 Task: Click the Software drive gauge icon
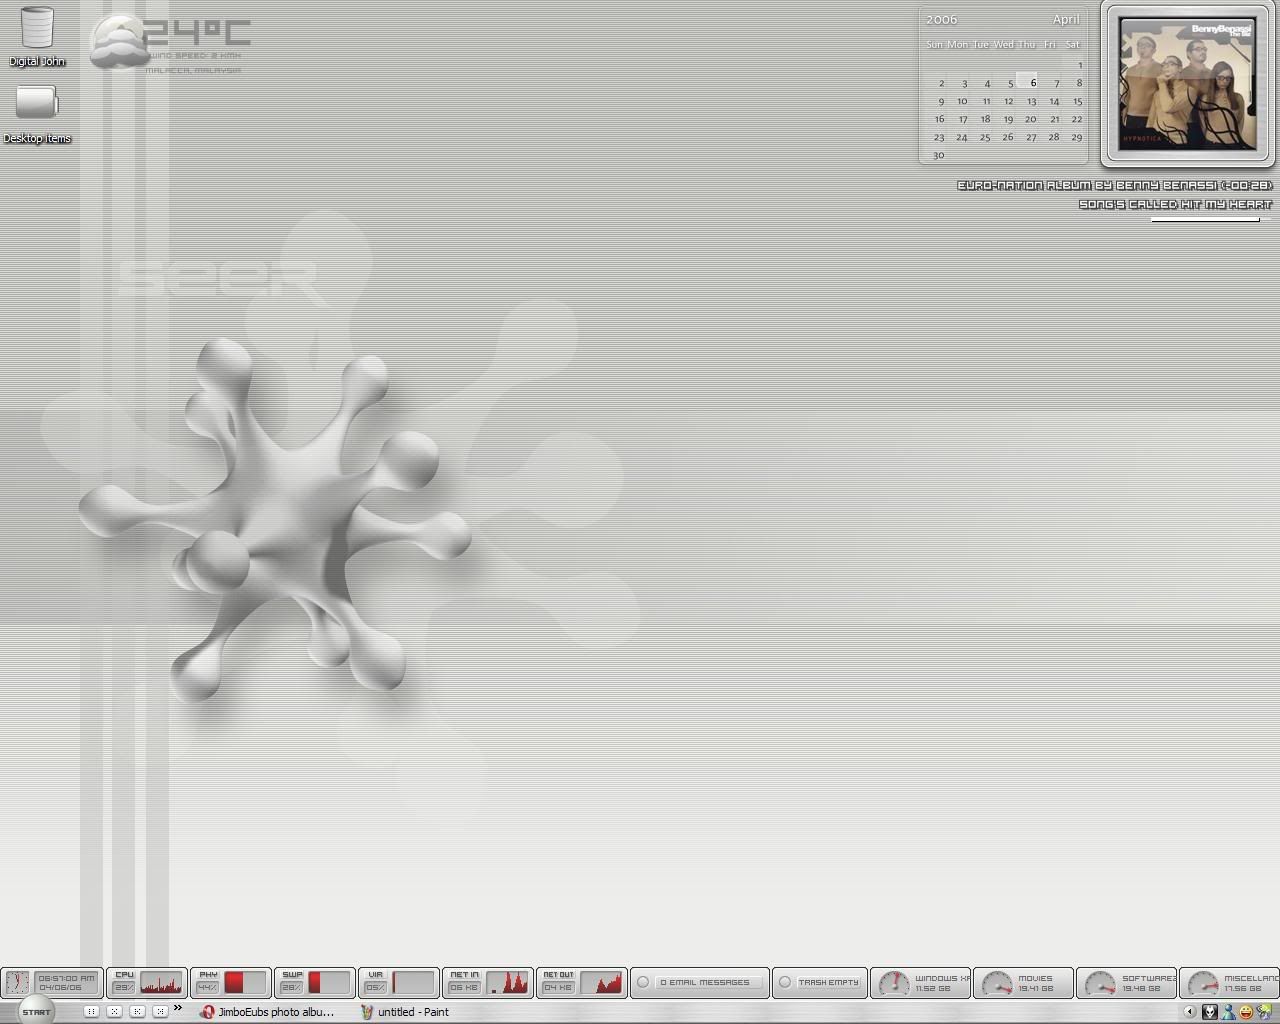coord(1100,984)
